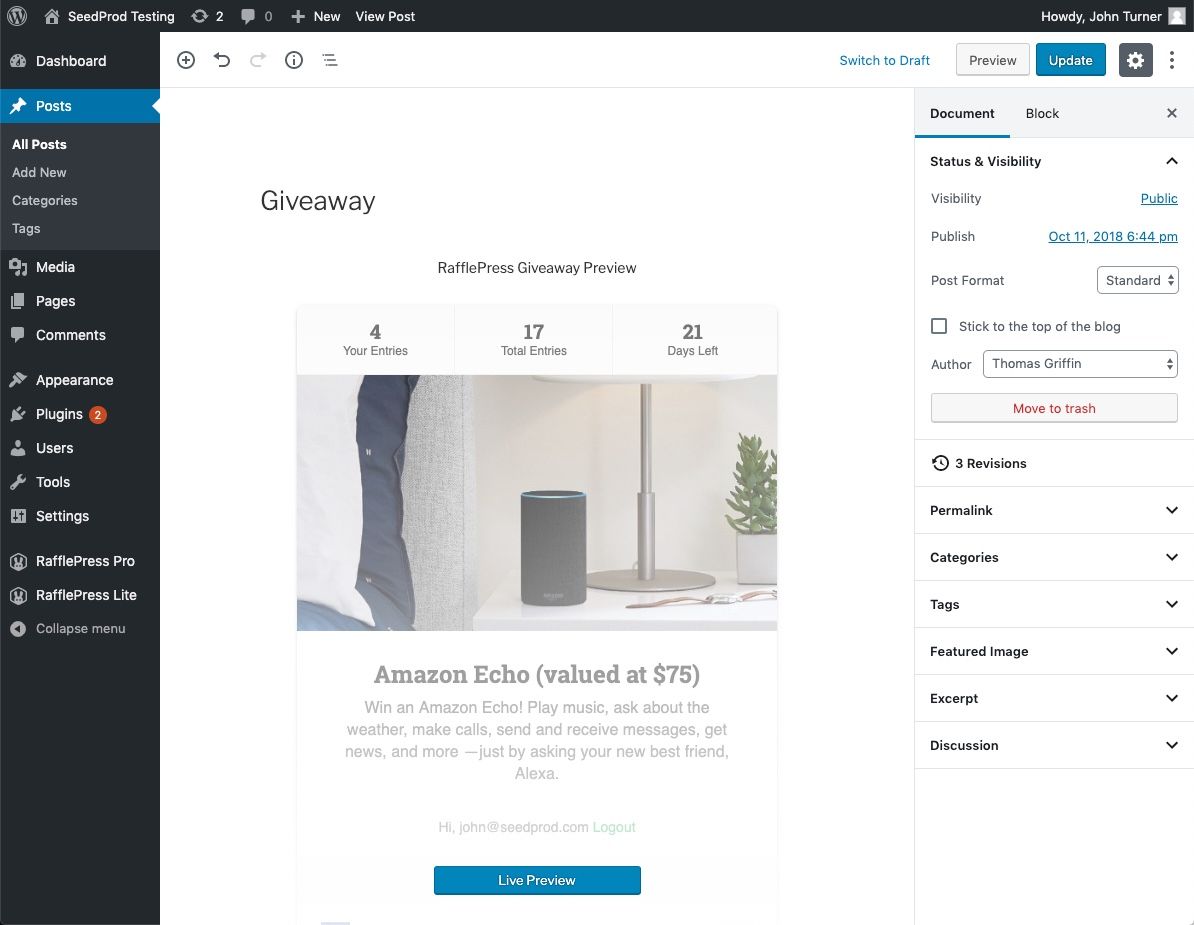Open the content structure info icon

point(294,60)
